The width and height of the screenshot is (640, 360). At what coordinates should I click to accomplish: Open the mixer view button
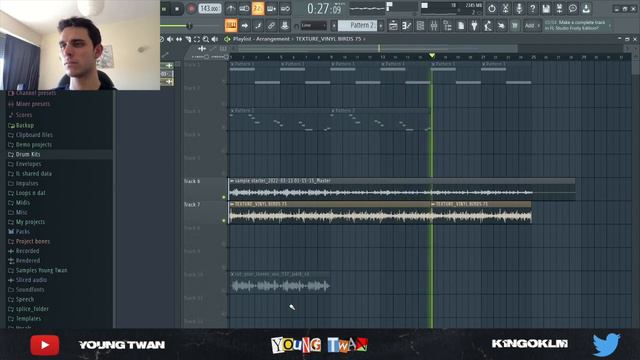[x=433, y=26]
